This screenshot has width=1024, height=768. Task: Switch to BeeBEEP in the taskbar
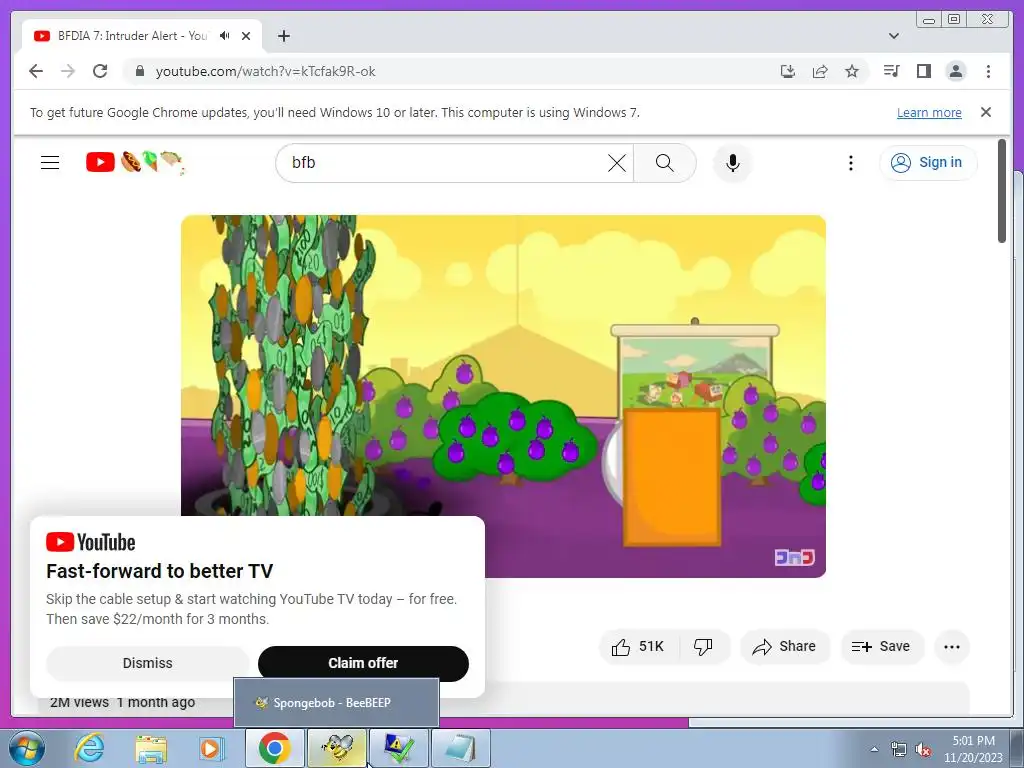click(336, 748)
